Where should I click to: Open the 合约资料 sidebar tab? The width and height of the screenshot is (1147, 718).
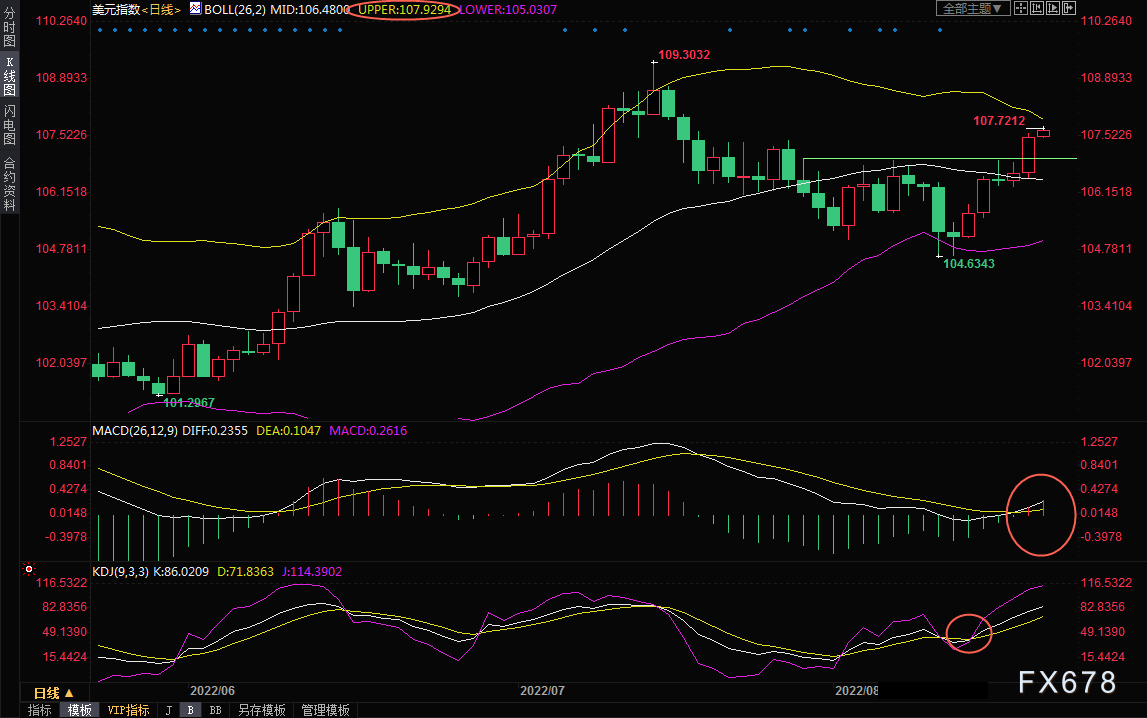pyautogui.click(x=10, y=183)
